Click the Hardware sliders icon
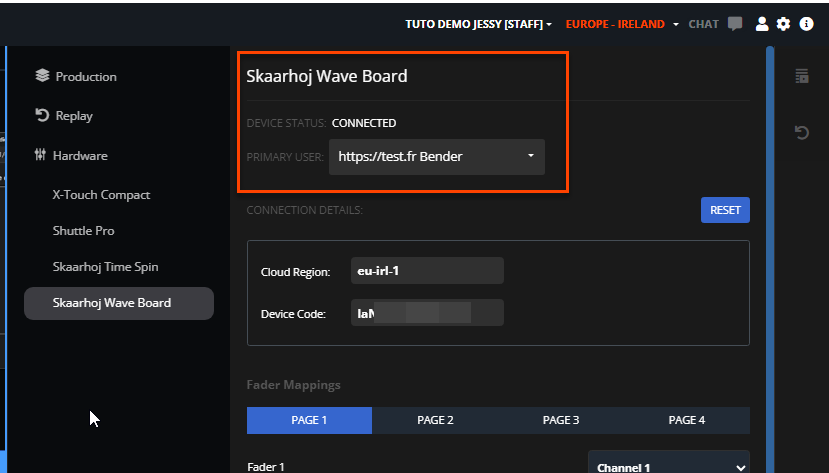This screenshot has height=473, width=829. pos(41,156)
